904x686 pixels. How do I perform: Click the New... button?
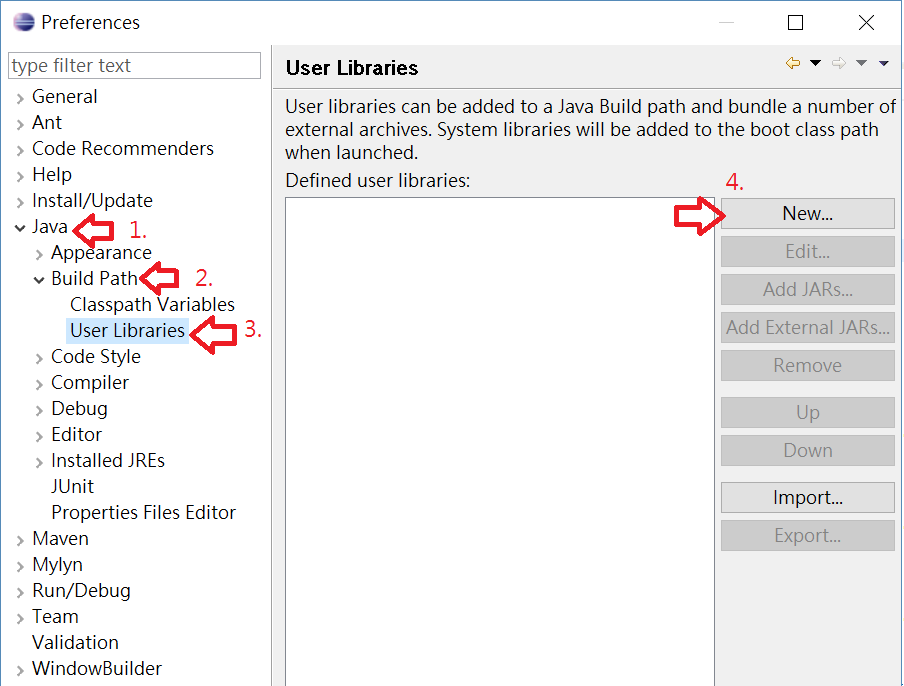coord(808,214)
